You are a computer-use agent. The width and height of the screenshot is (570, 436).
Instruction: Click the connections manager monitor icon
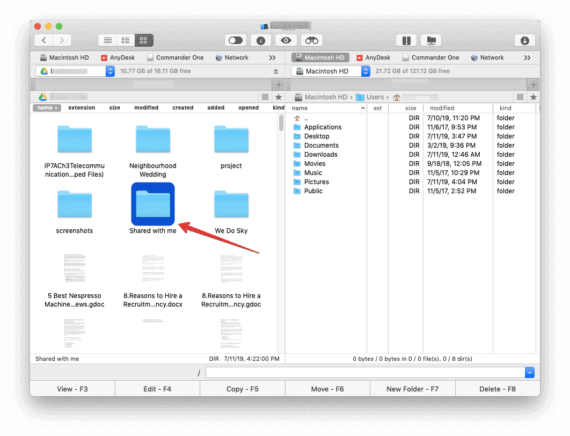tap(431, 40)
